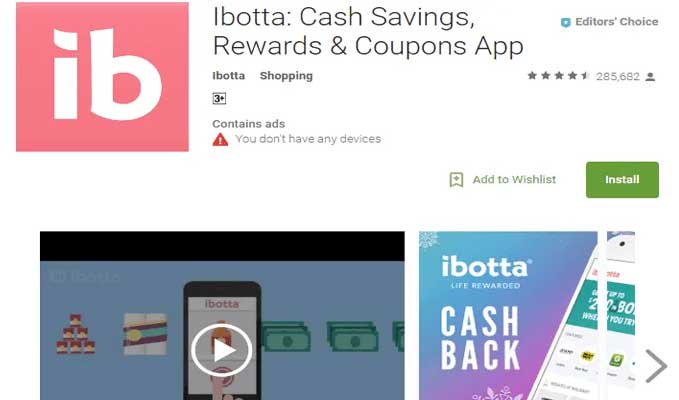
Task: Click the 3+ content rating badge
Action: point(219,99)
